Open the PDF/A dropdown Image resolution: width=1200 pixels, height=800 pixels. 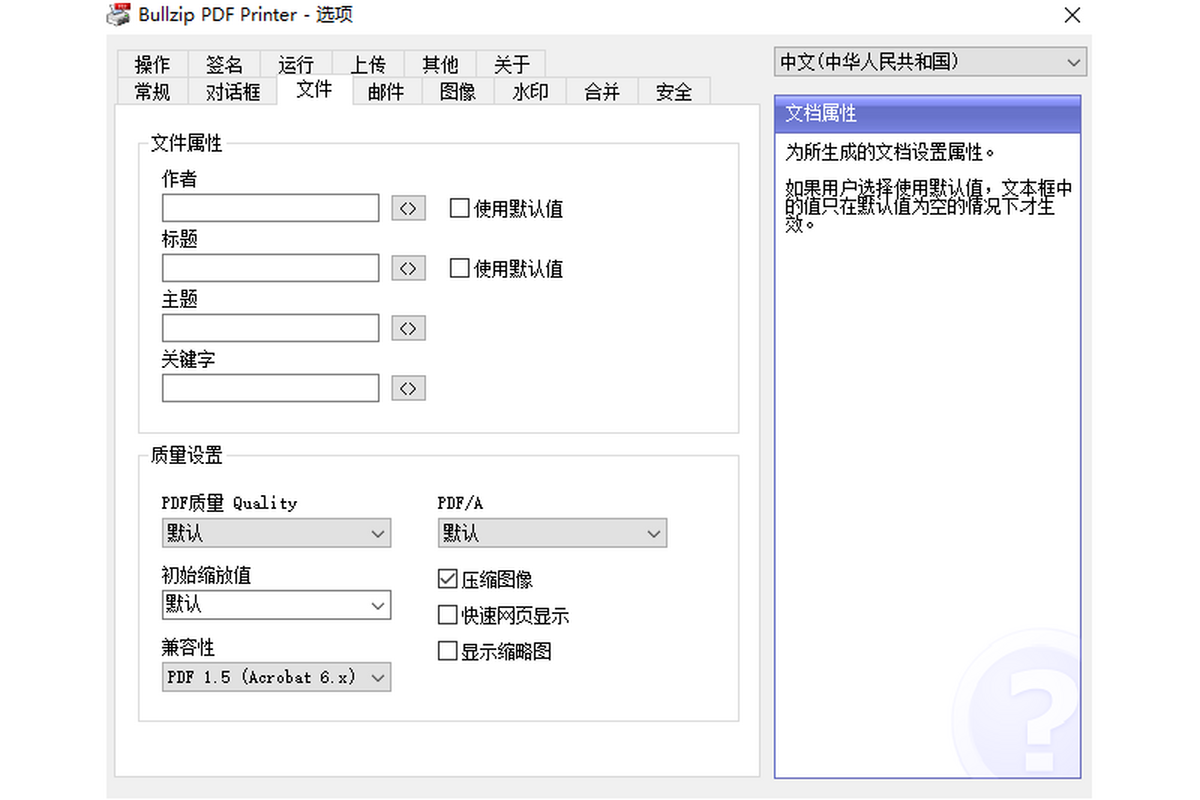(x=552, y=533)
